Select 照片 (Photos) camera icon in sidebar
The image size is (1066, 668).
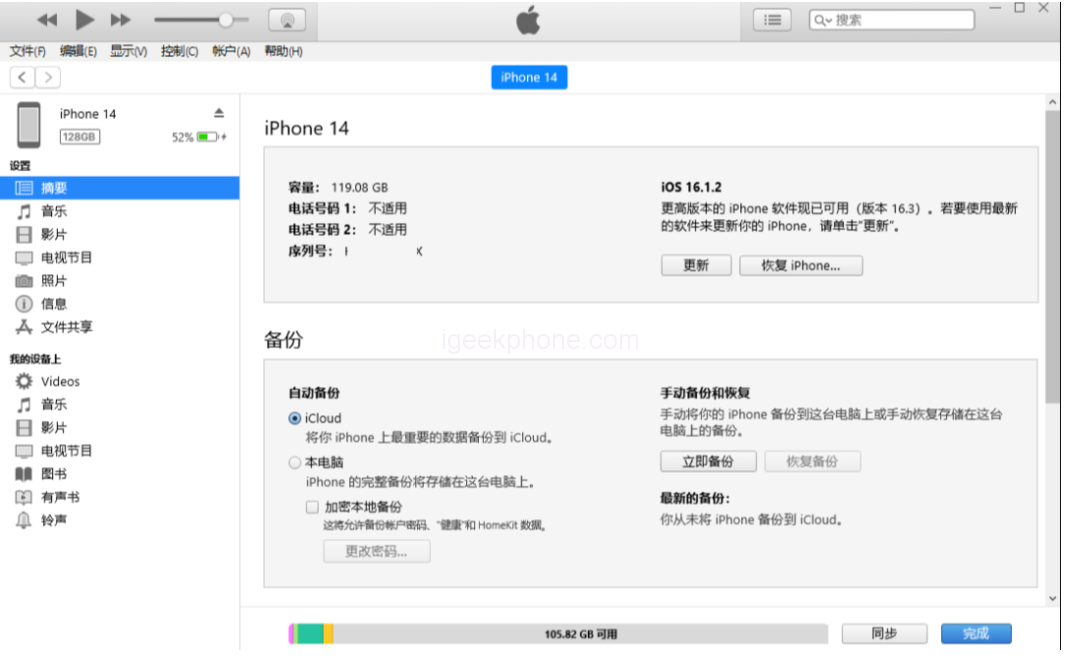point(25,281)
